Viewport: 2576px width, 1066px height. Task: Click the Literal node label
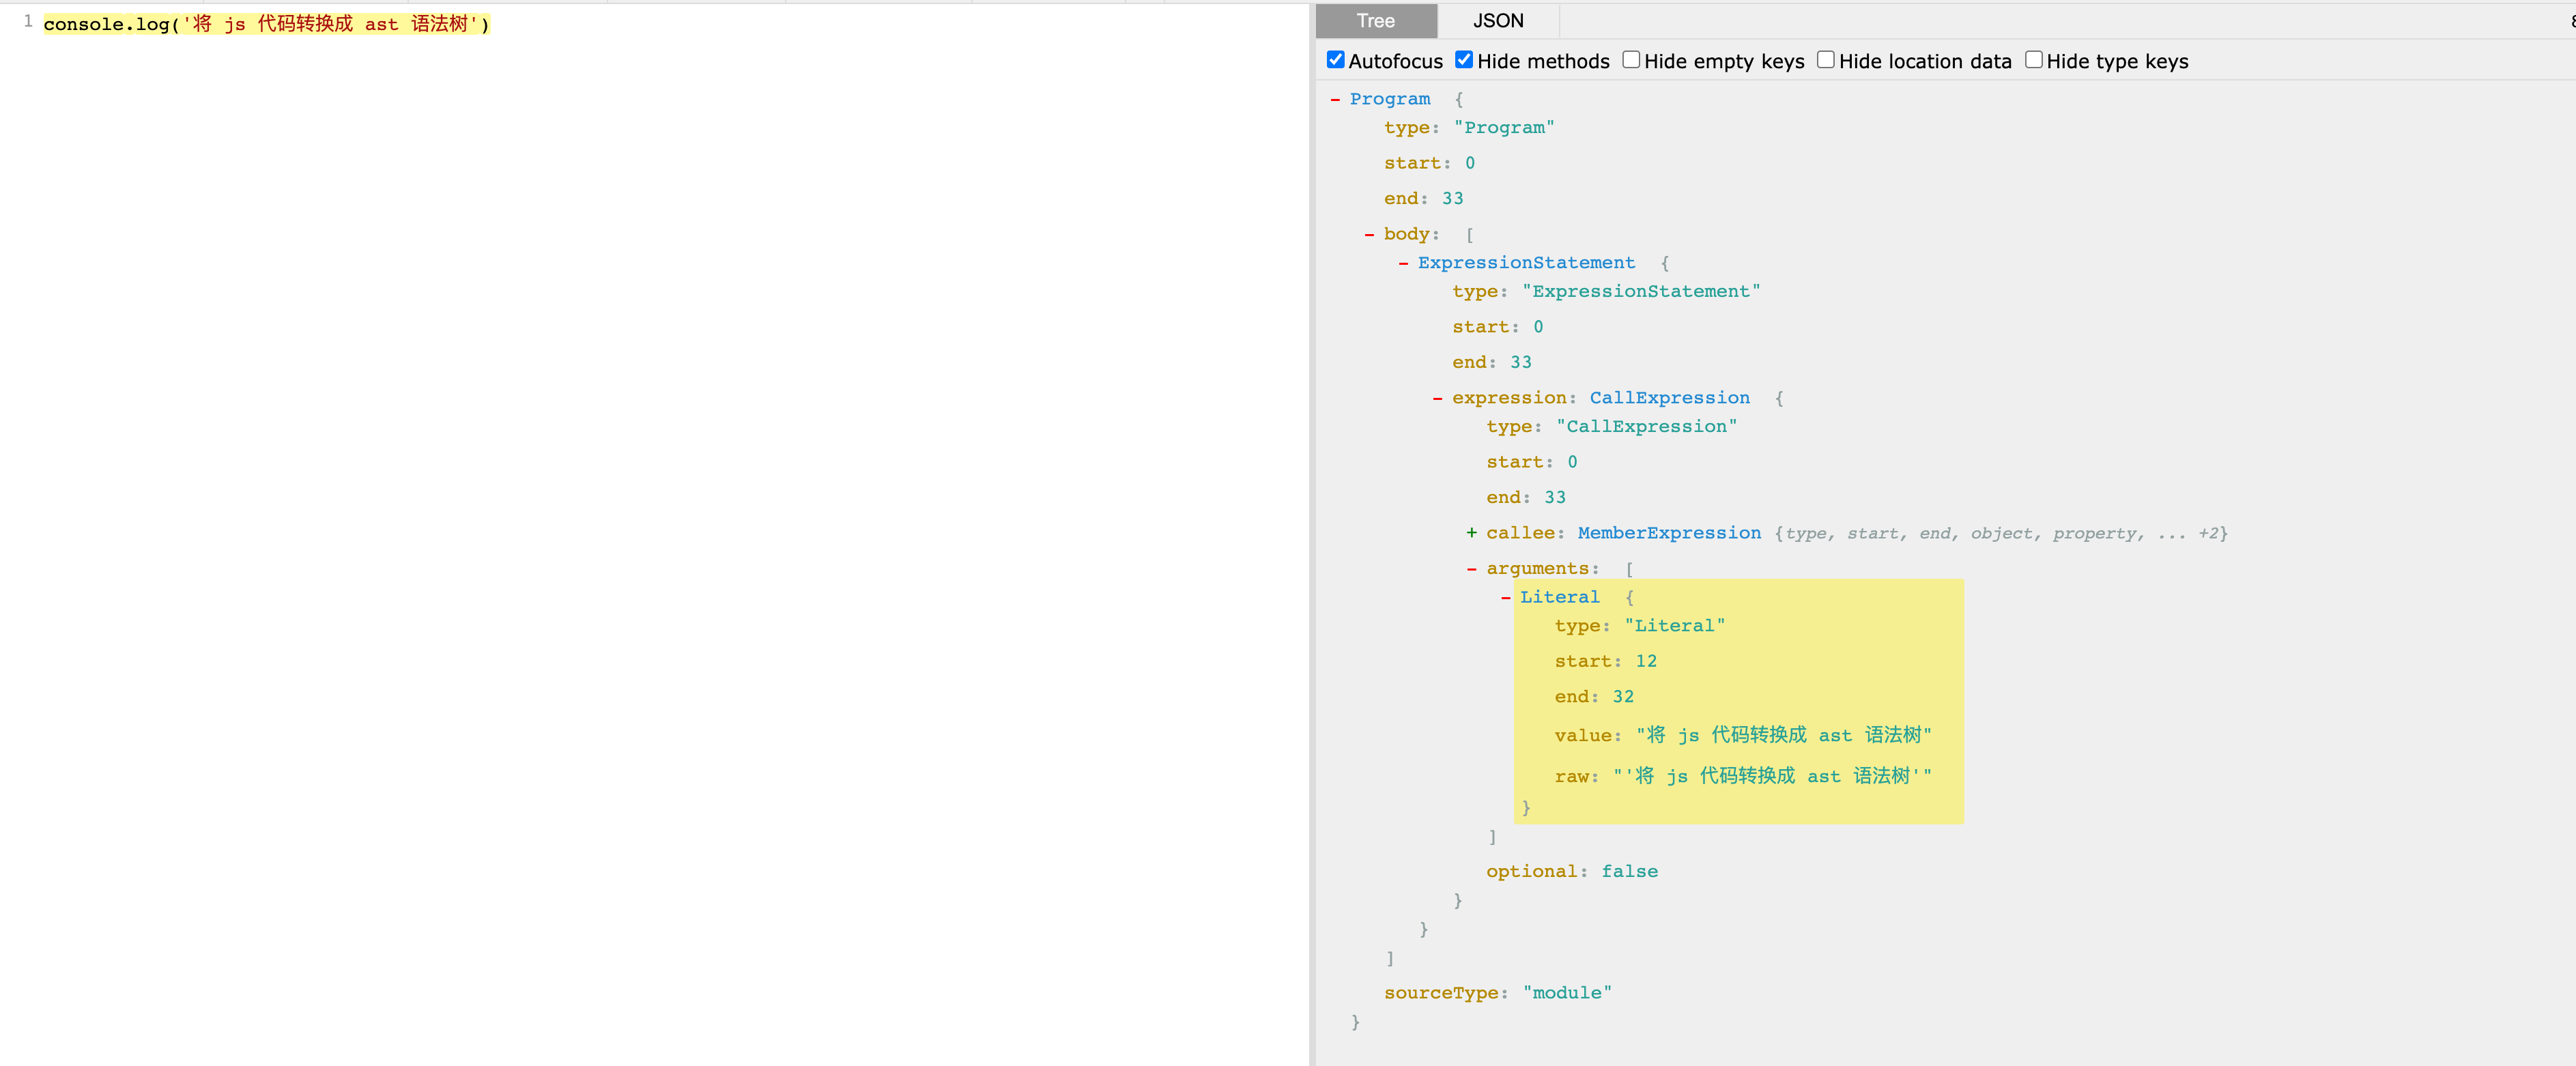(x=1559, y=596)
